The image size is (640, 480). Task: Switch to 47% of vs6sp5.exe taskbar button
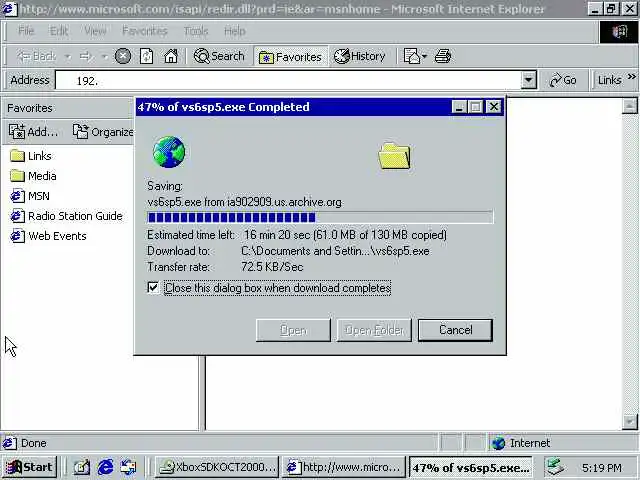click(471, 467)
